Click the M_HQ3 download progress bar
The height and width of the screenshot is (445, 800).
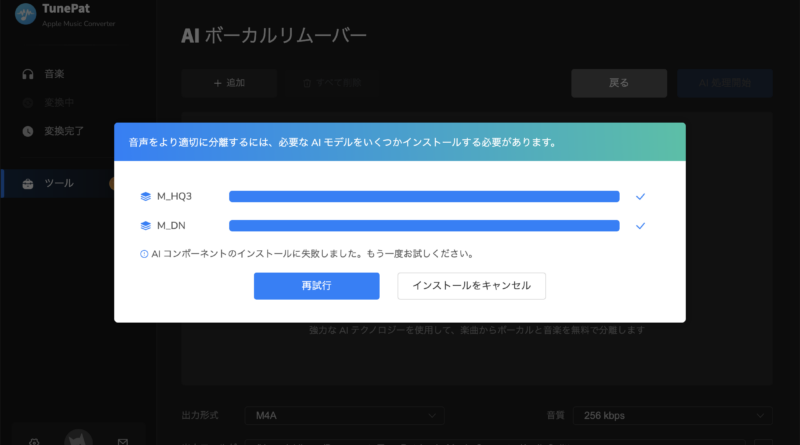(x=424, y=197)
